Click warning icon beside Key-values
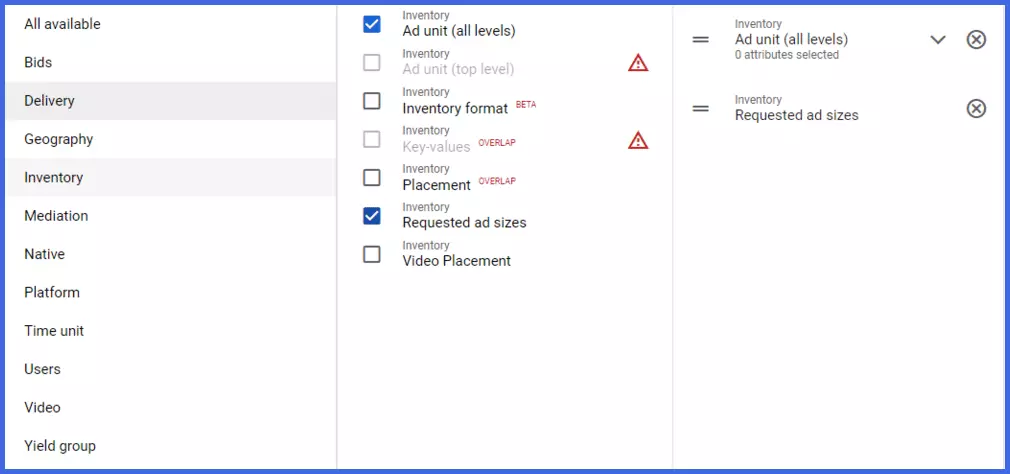 (x=638, y=140)
